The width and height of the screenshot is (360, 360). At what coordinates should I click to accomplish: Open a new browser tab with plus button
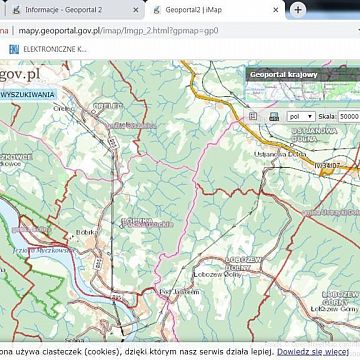coord(298,10)
